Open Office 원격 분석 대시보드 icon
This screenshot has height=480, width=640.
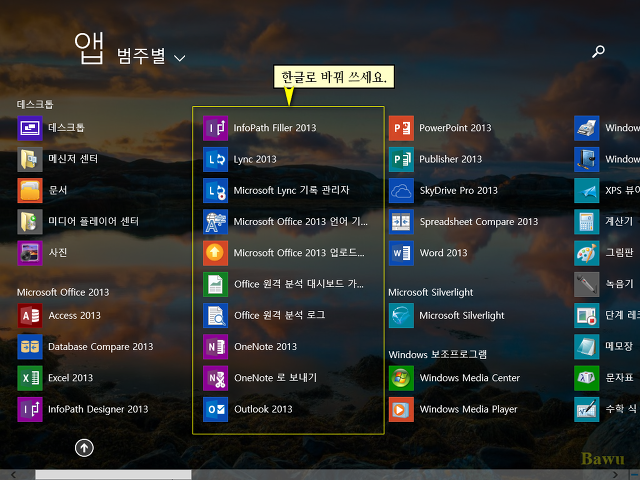coord(216,284)
